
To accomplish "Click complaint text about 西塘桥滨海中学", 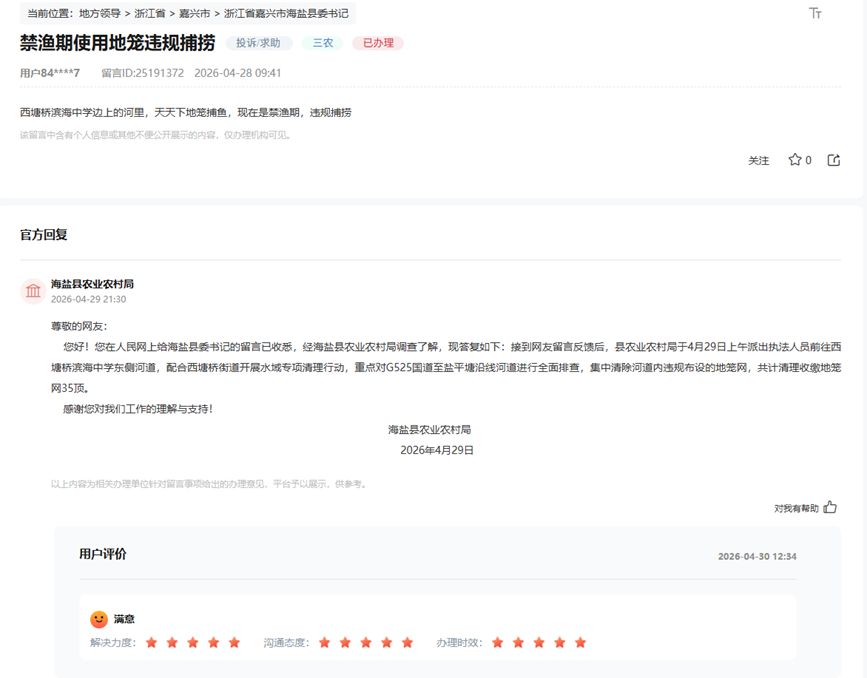I will click(186, 112).
